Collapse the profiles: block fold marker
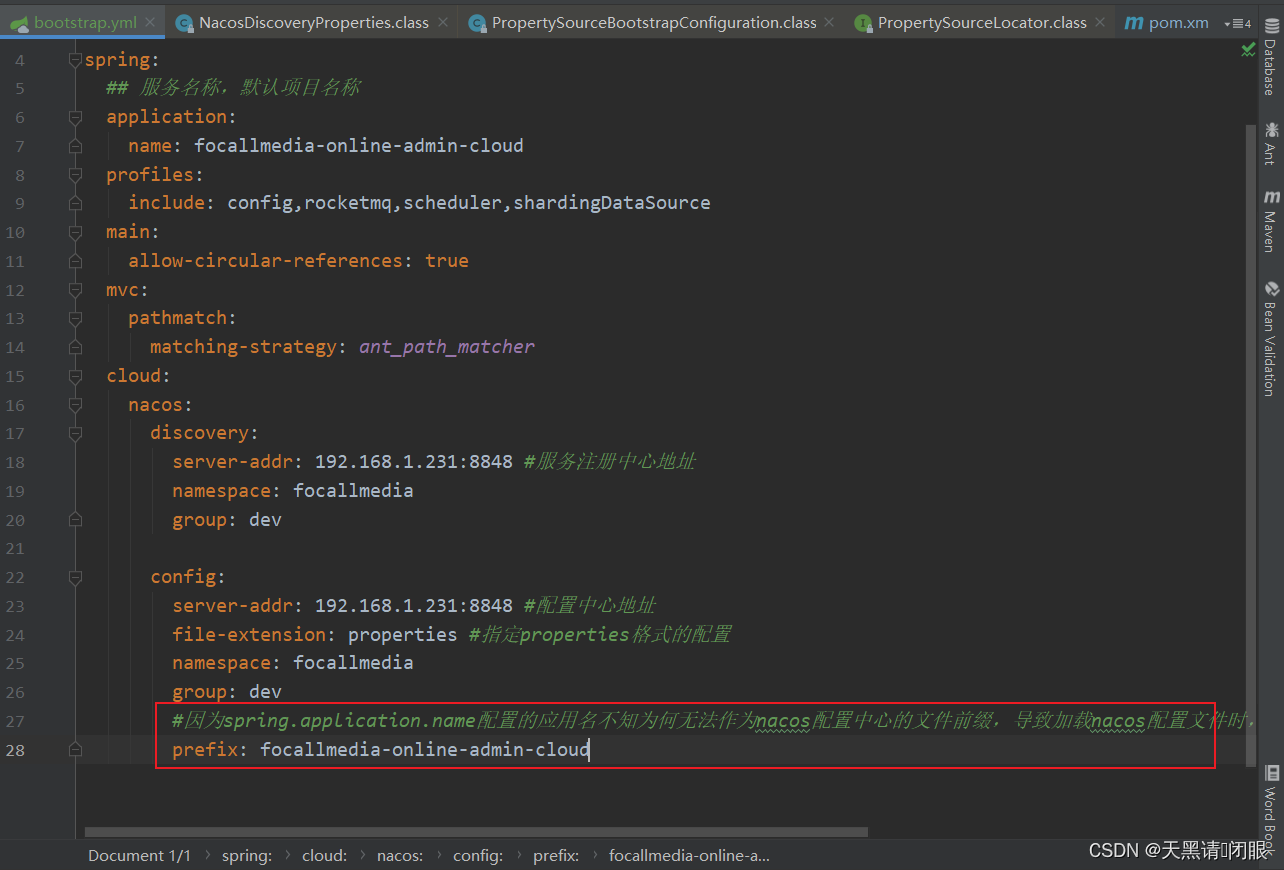 point(75,175)
